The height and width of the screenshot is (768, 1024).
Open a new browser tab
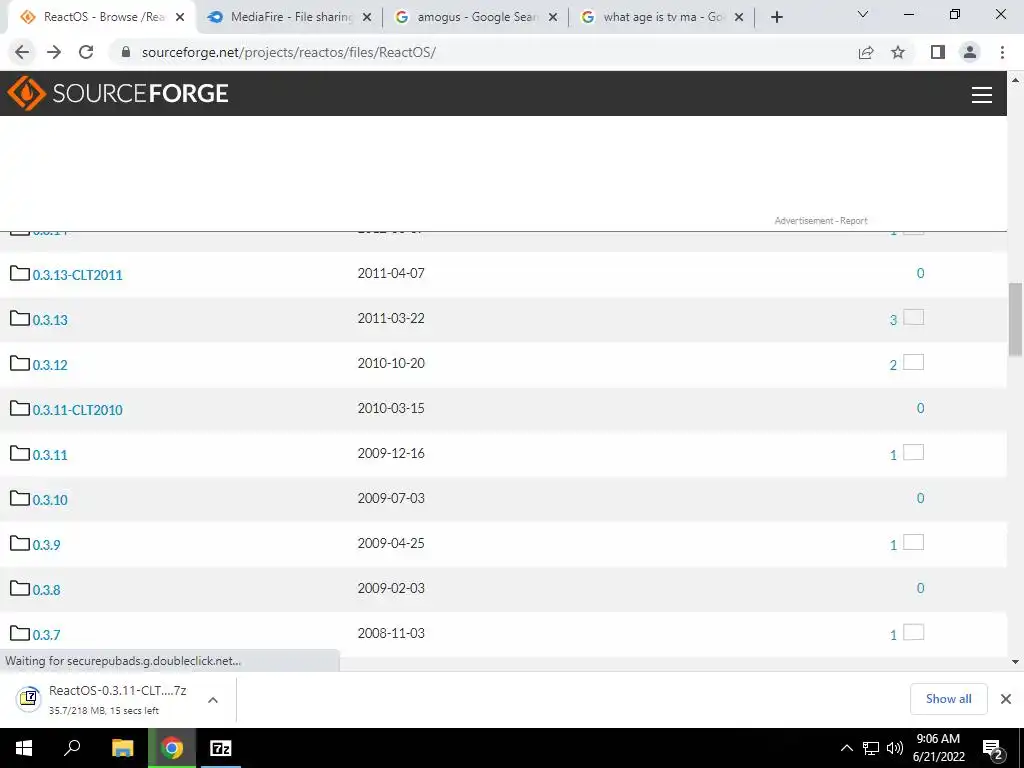pos(776,18)
